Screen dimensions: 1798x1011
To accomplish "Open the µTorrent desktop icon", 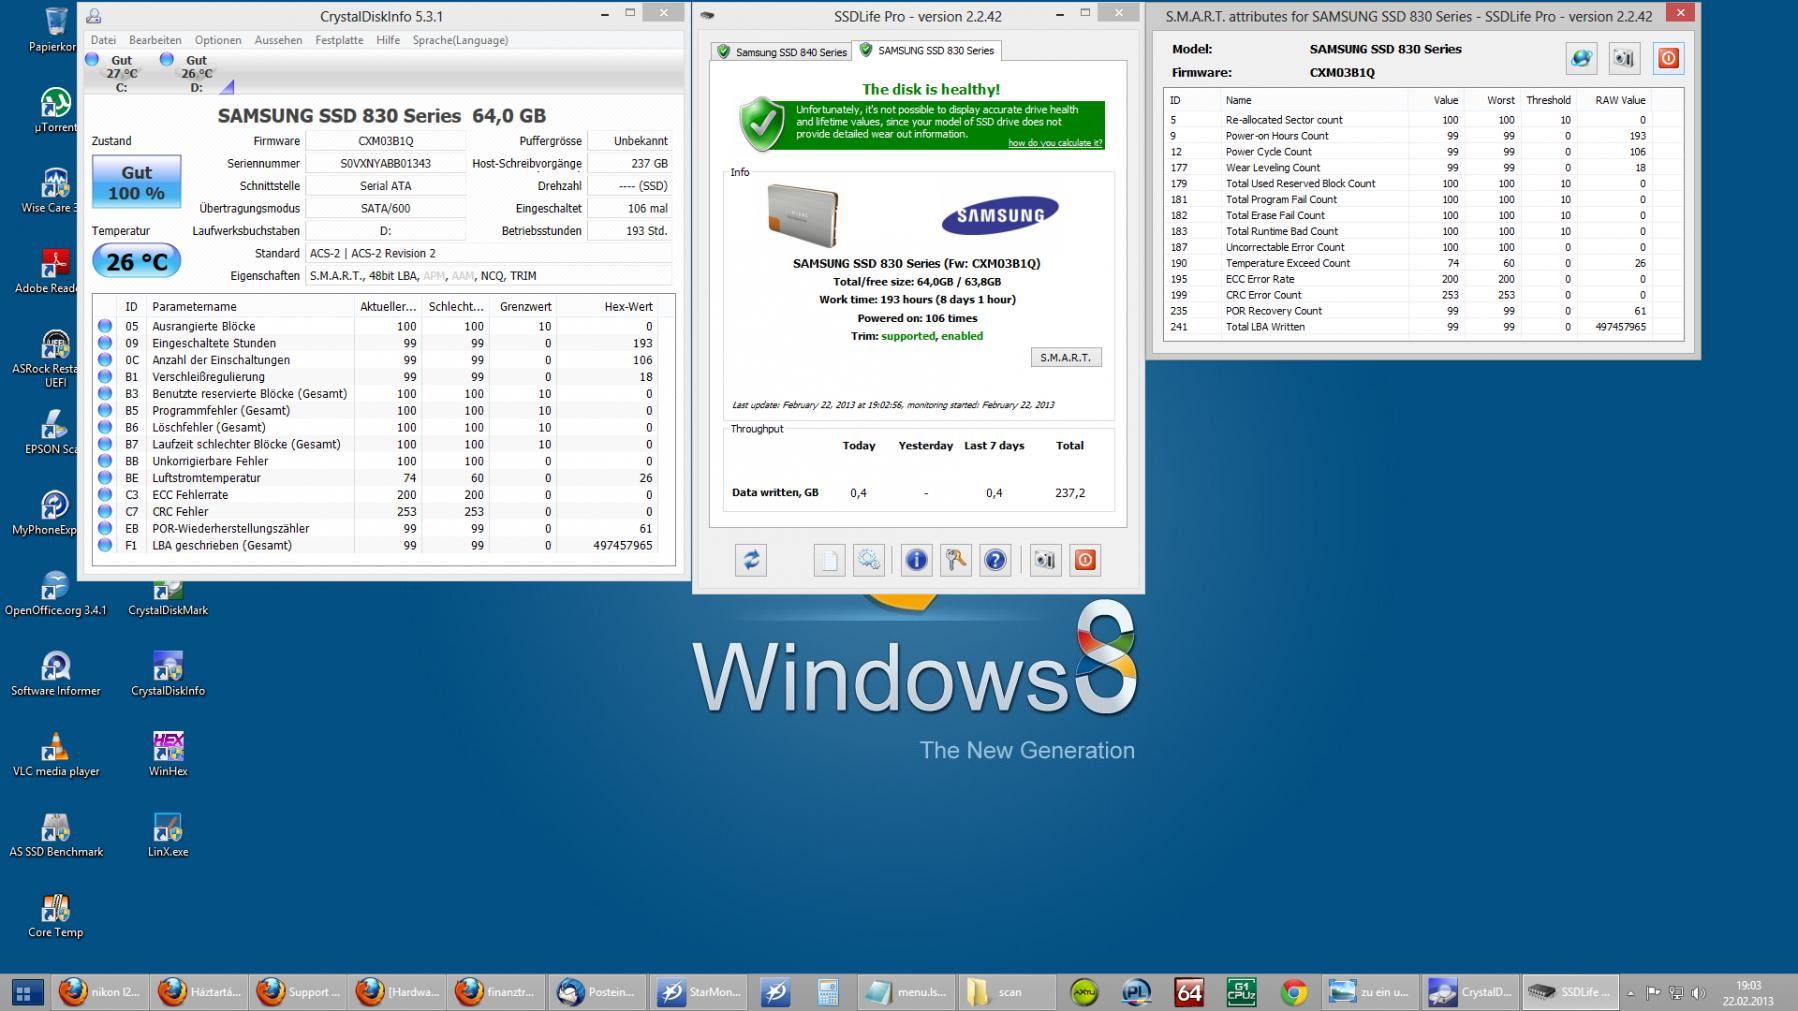I will pyautogui.click(x=54, y=110).
